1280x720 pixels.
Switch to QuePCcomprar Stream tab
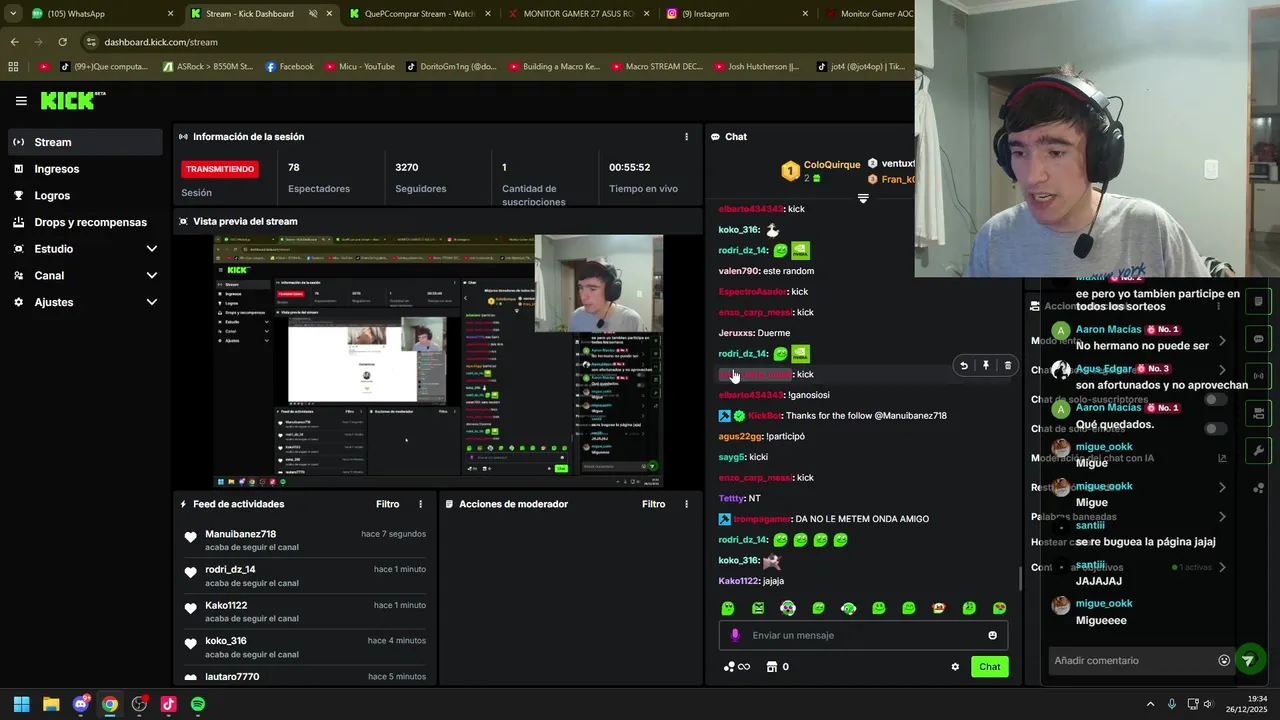420,14
